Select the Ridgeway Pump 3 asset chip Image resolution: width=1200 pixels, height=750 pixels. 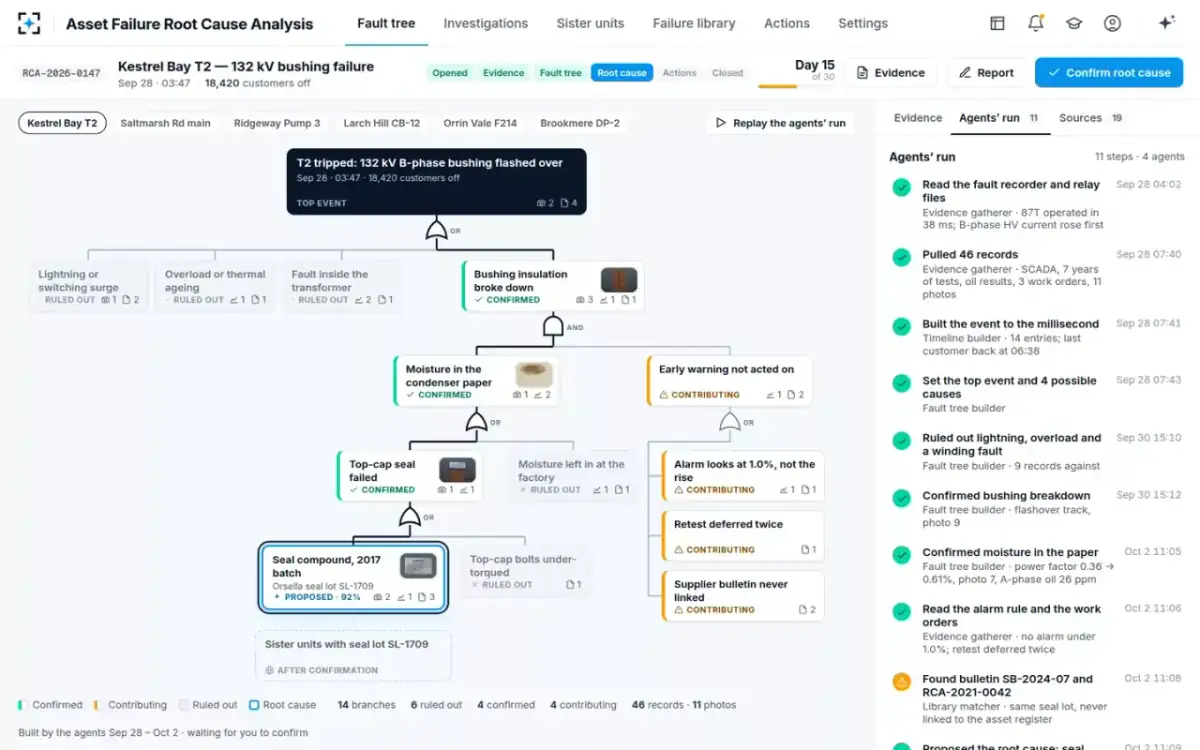[277, 123]
